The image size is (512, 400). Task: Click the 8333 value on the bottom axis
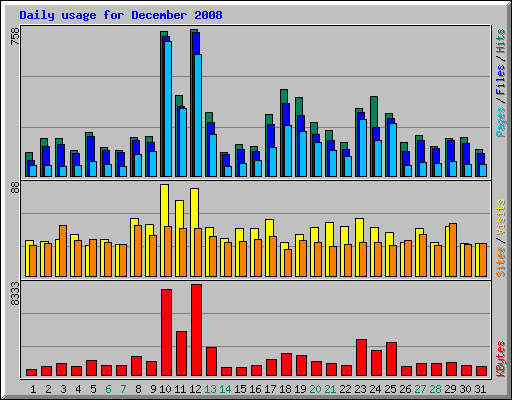click(15, 294)
